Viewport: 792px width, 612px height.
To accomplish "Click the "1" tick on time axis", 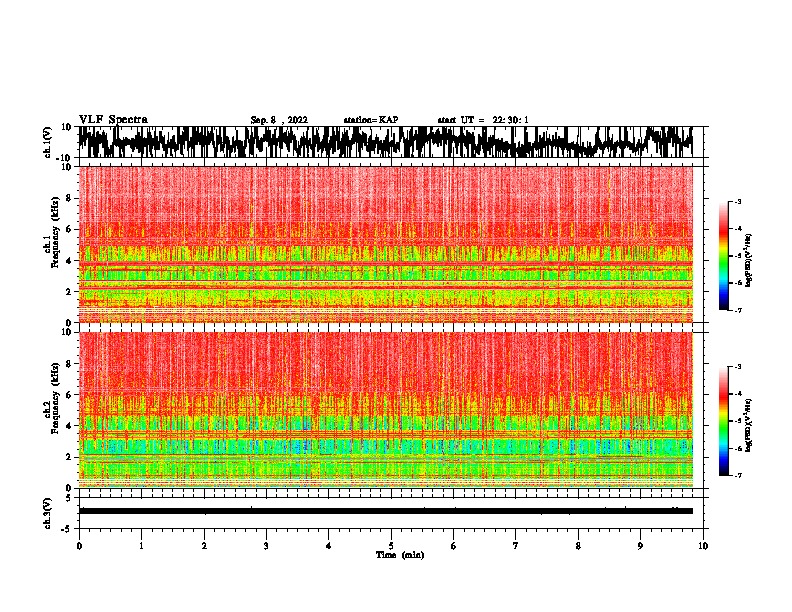I will coord(141,546).
